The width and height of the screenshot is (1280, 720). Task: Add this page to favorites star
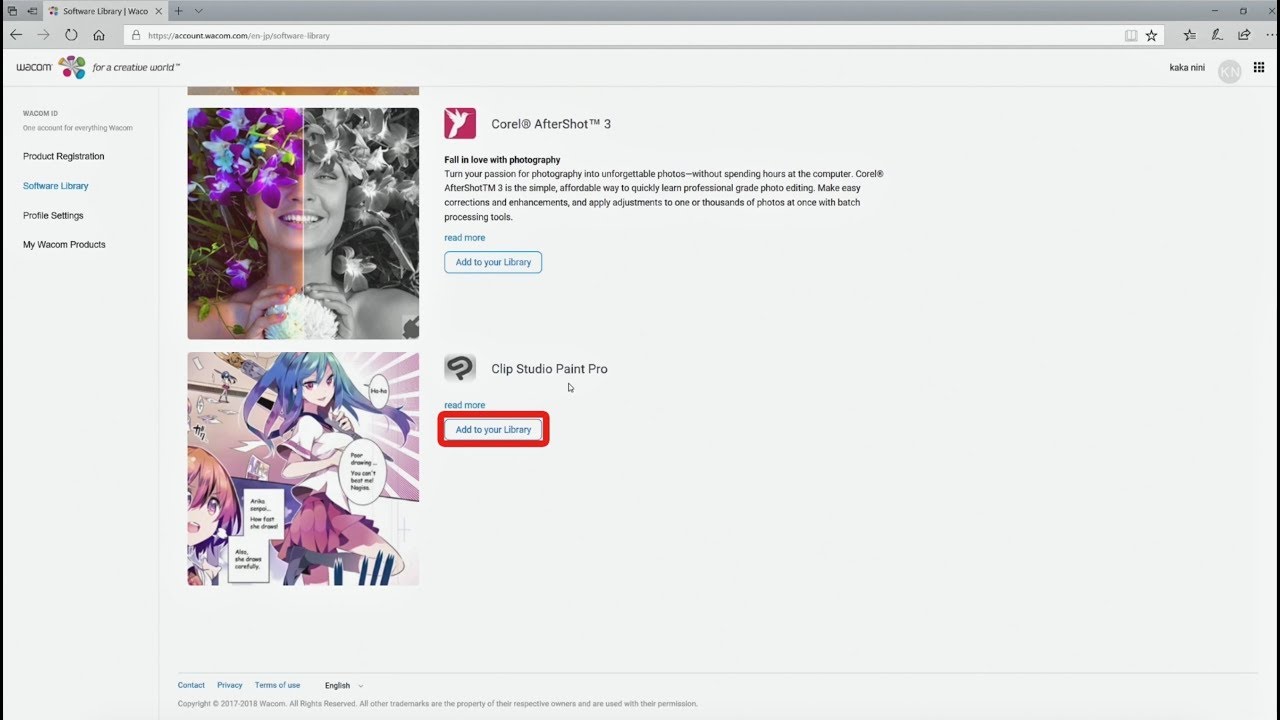(1151, 35)
